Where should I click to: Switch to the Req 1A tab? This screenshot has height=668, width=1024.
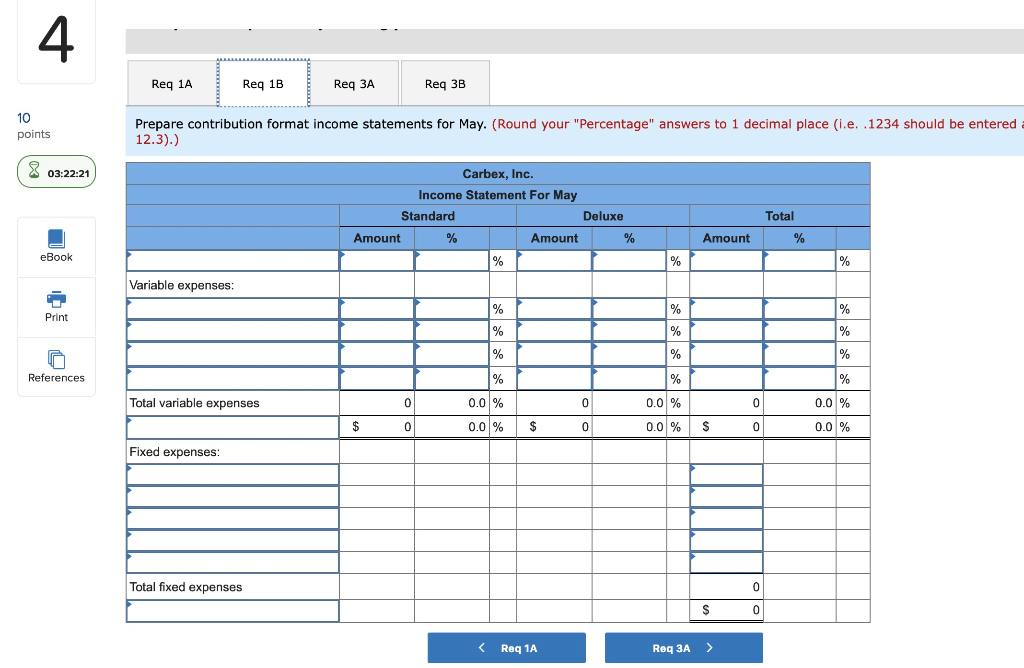point(172,84)
